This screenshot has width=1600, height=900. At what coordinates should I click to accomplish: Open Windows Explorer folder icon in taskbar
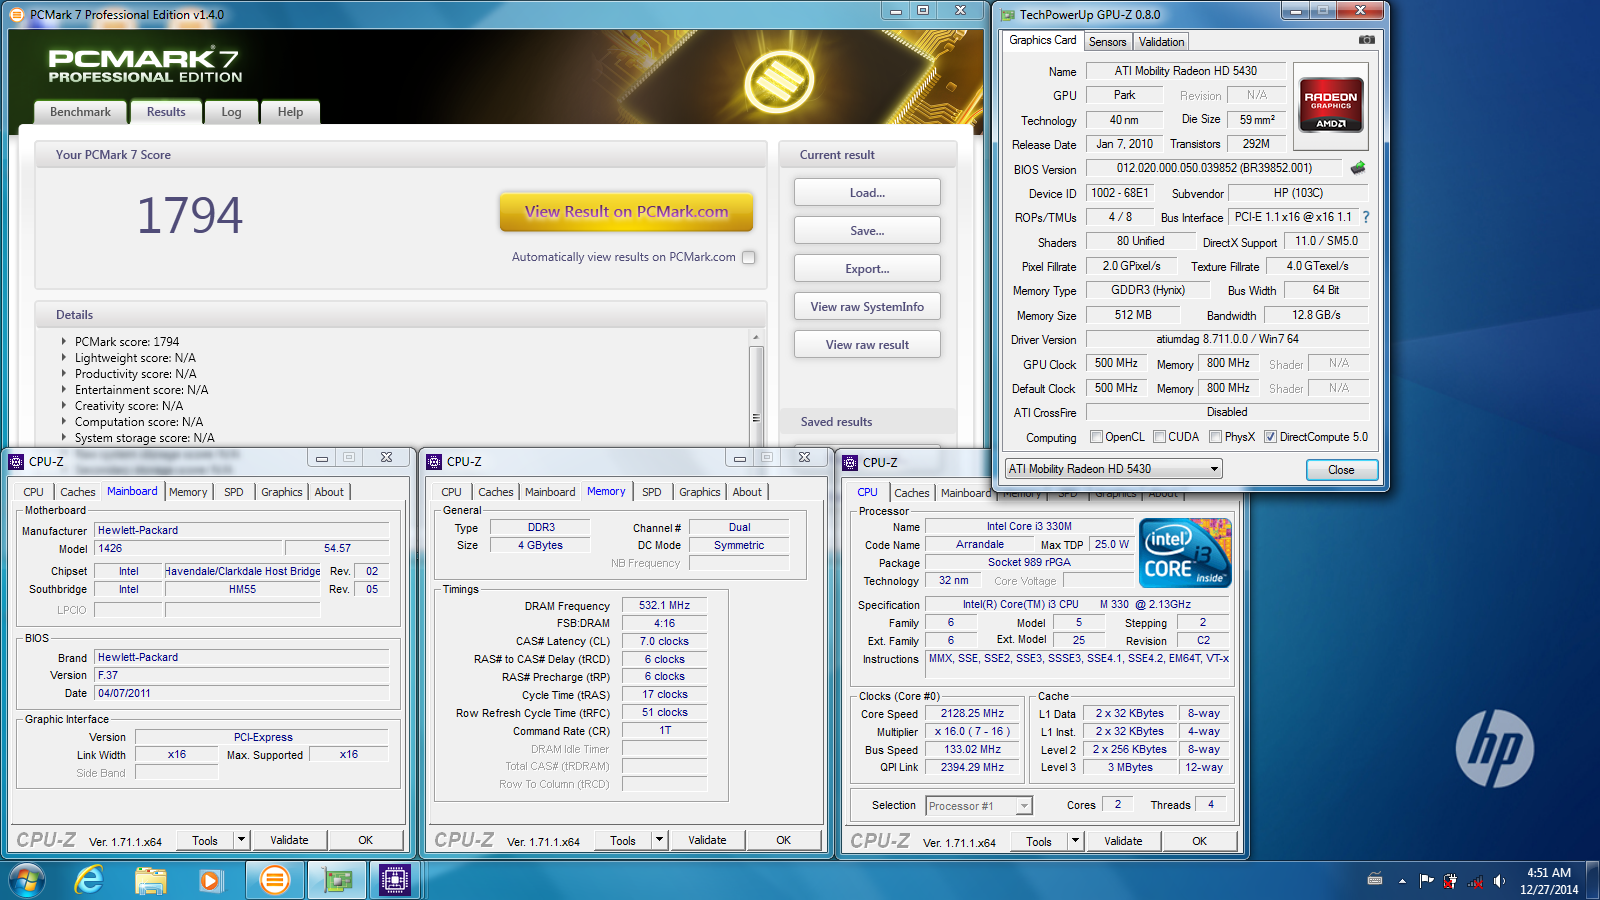coord(150,880)
